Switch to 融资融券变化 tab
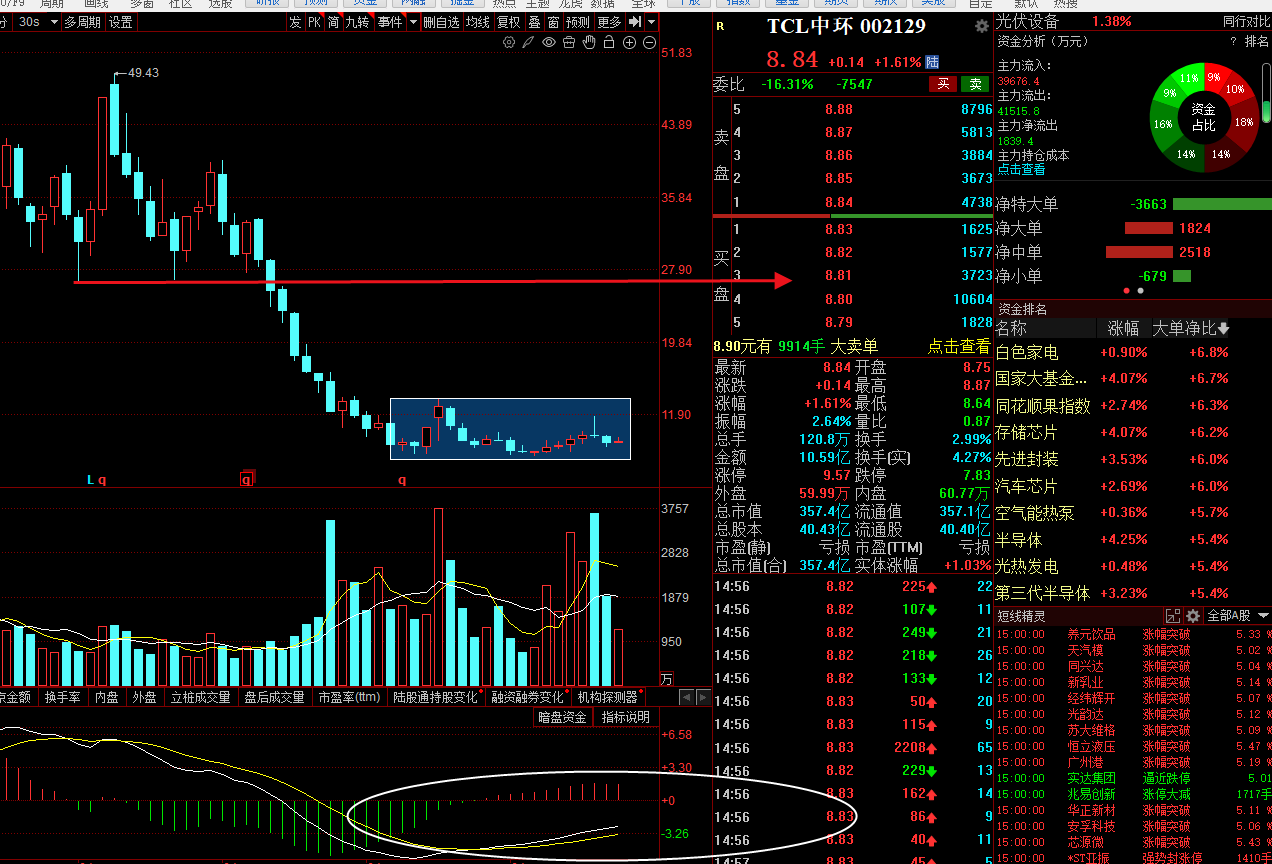 tap(529, 697)
